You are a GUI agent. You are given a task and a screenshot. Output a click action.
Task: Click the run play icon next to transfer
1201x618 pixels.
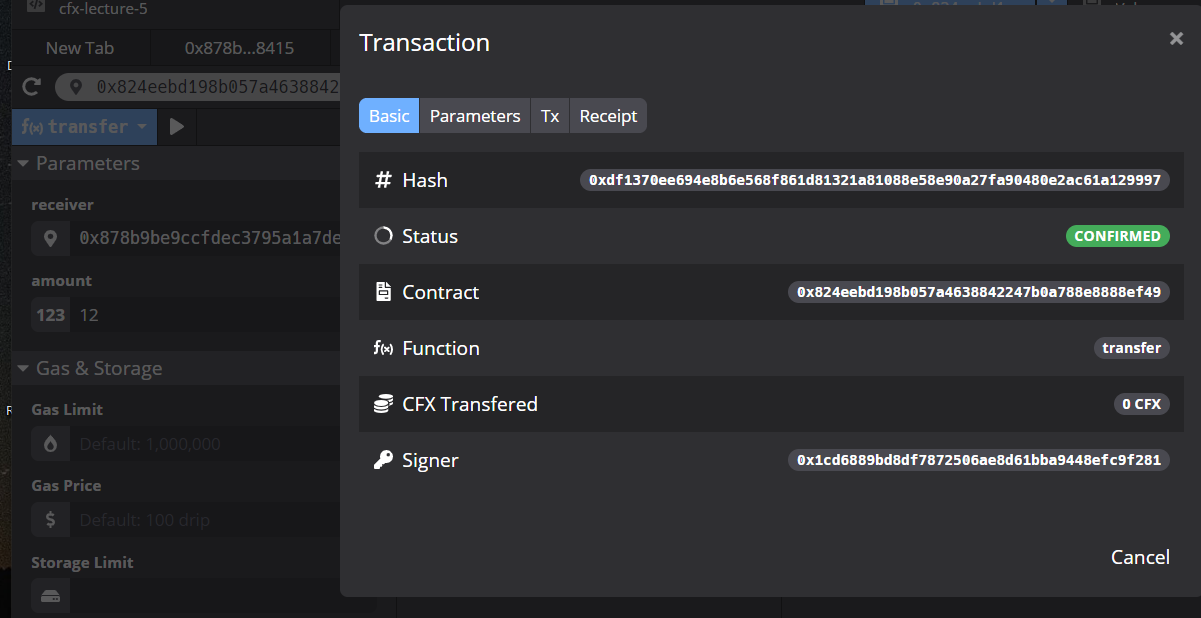coord(177,127)
